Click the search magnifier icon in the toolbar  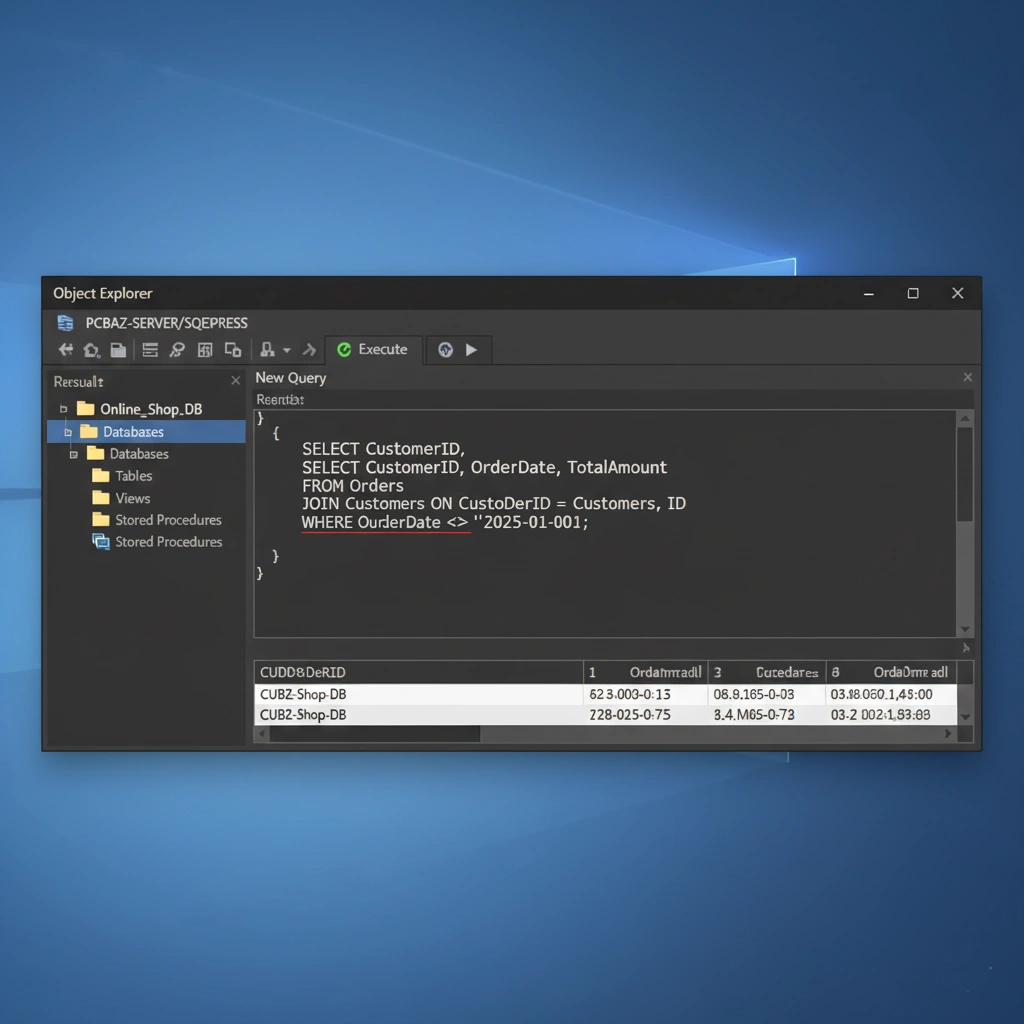[177, 349]
